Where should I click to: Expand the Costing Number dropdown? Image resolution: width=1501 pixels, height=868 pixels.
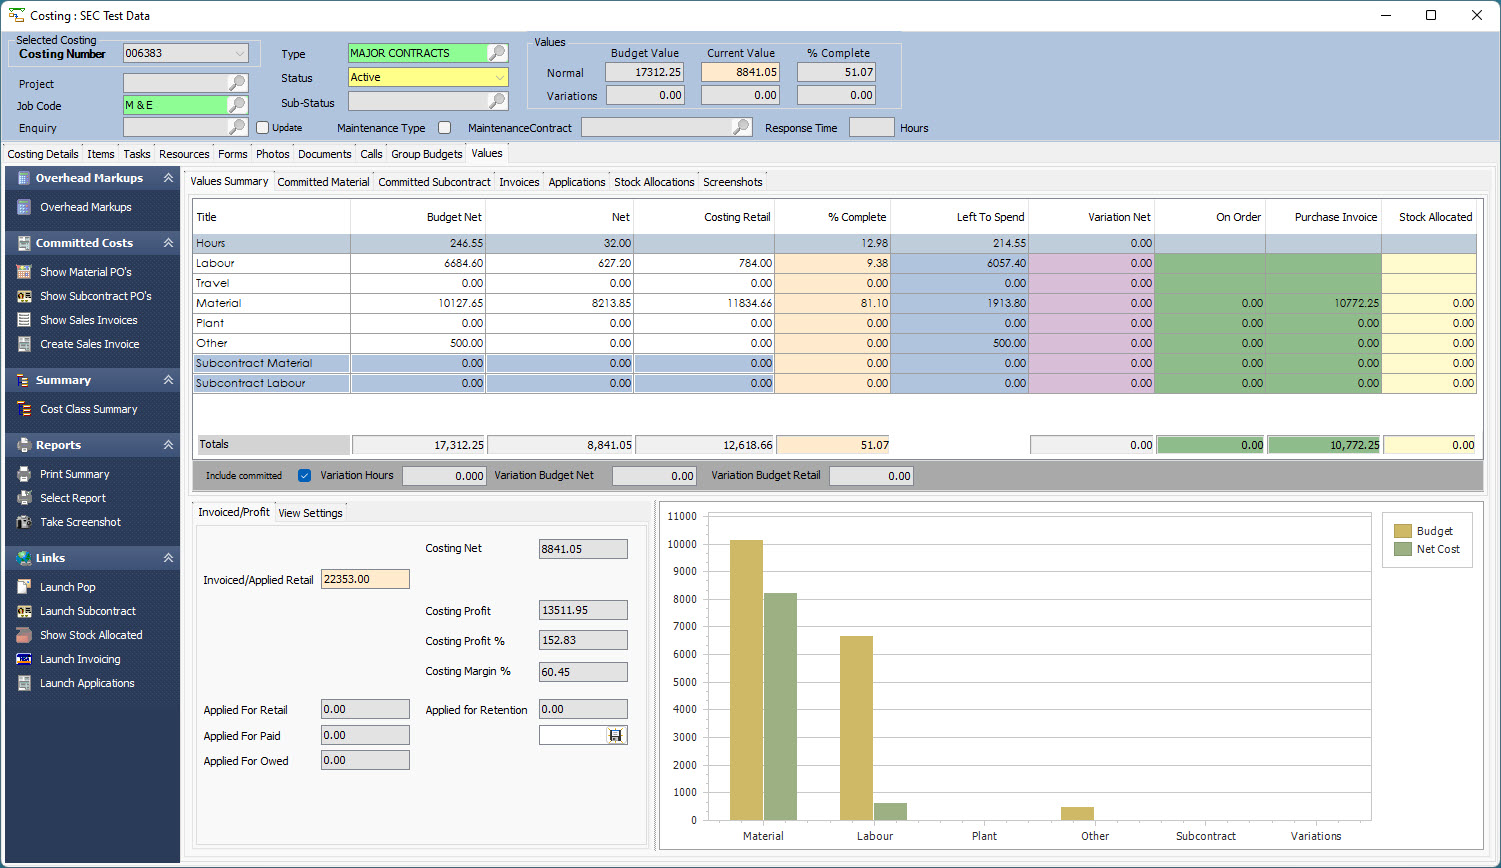click(239, 54)
